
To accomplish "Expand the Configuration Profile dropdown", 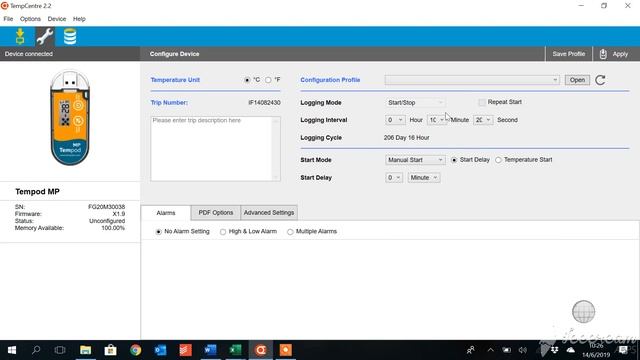I will point(472,80).
